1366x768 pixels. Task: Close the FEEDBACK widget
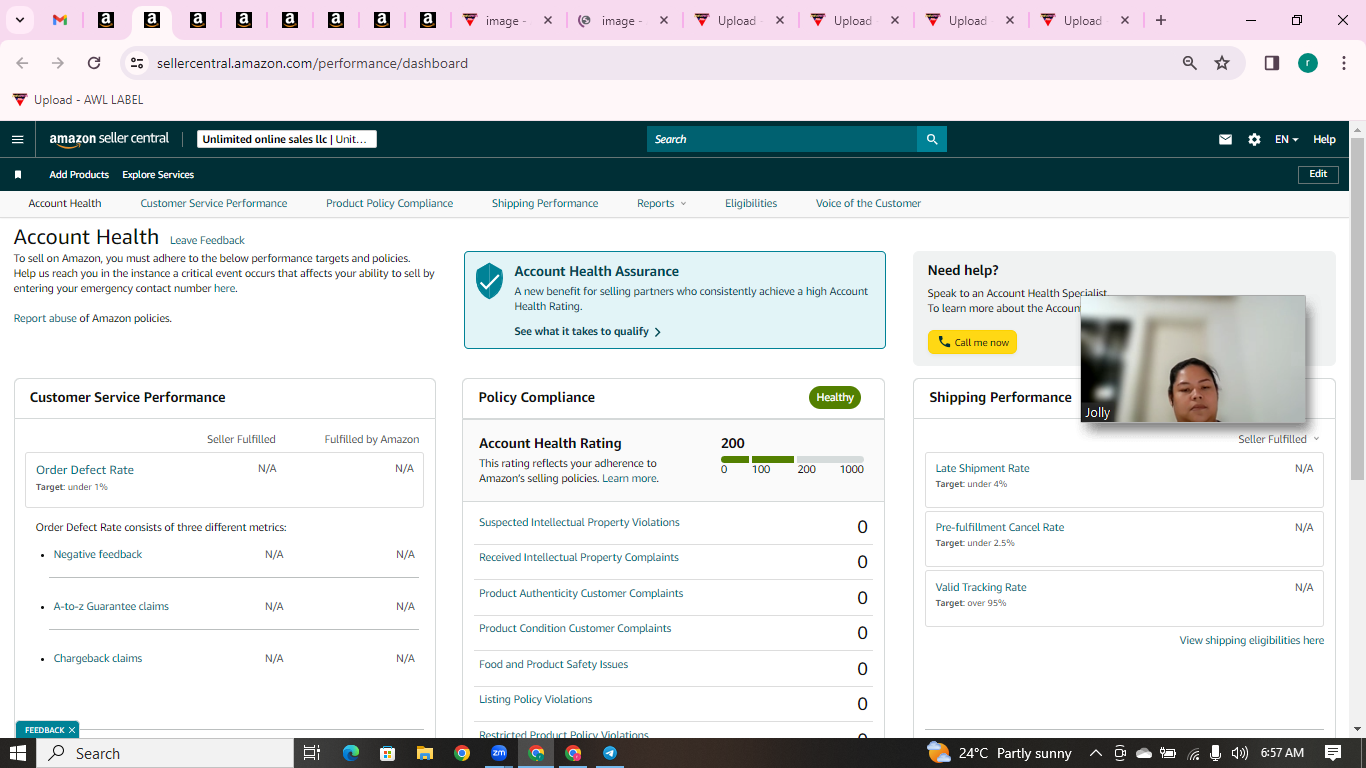[72, 730]
